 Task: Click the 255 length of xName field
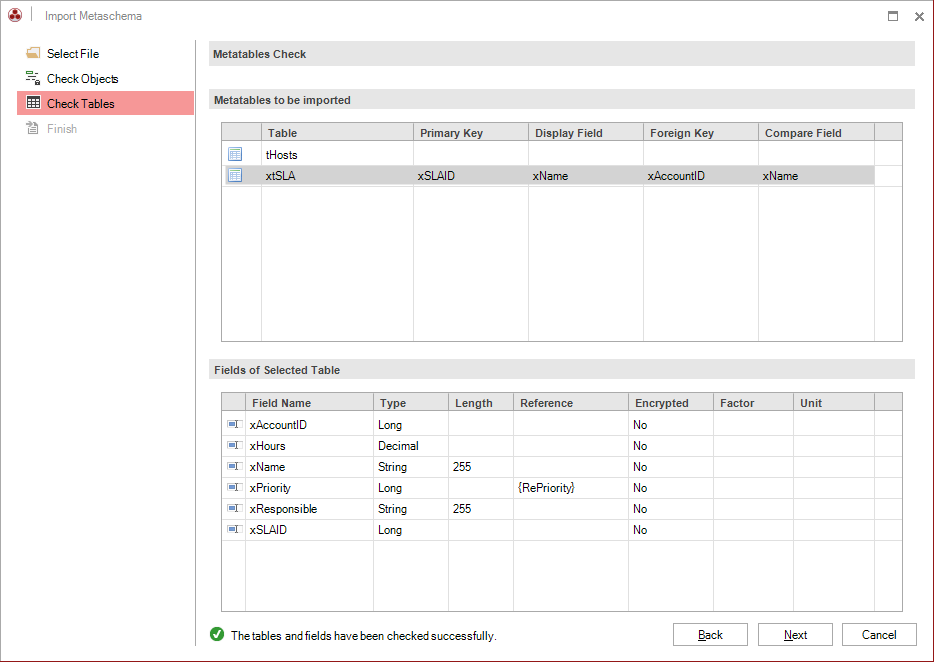click(x=462, y=467)
